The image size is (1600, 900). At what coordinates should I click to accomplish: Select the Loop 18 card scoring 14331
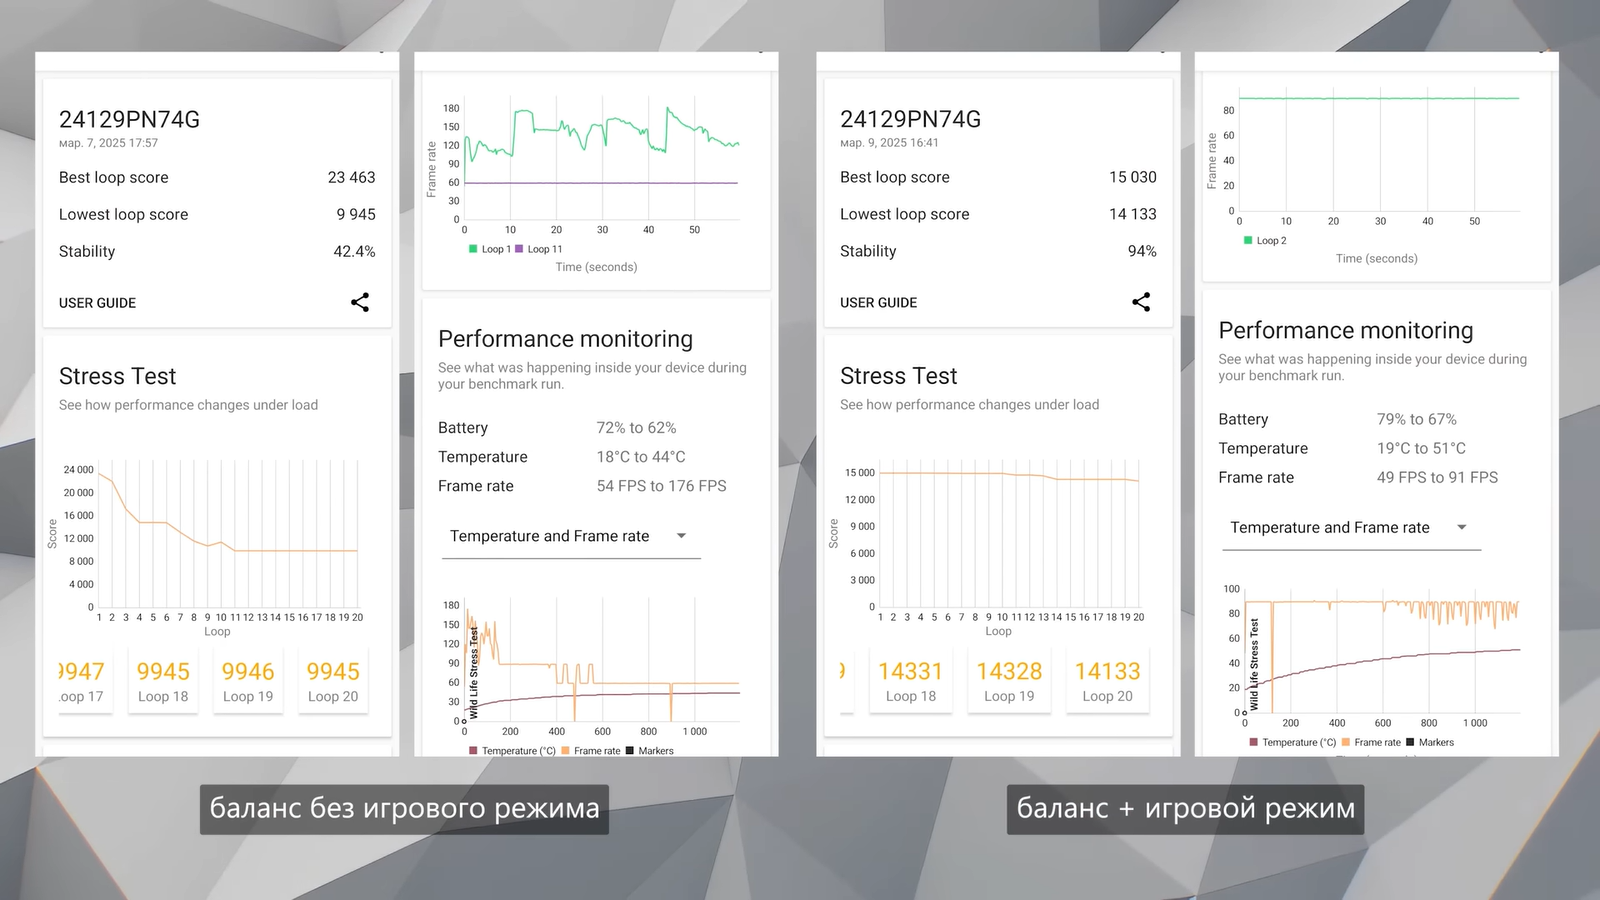tap(911, 681)
